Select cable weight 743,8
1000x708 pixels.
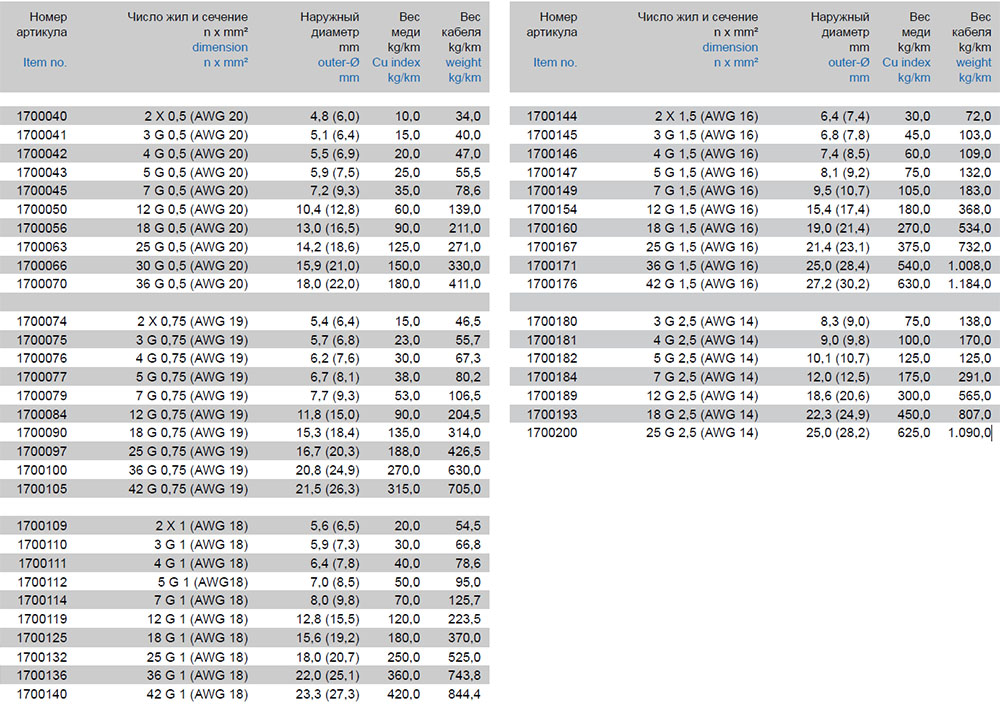[x=464, y=675]
